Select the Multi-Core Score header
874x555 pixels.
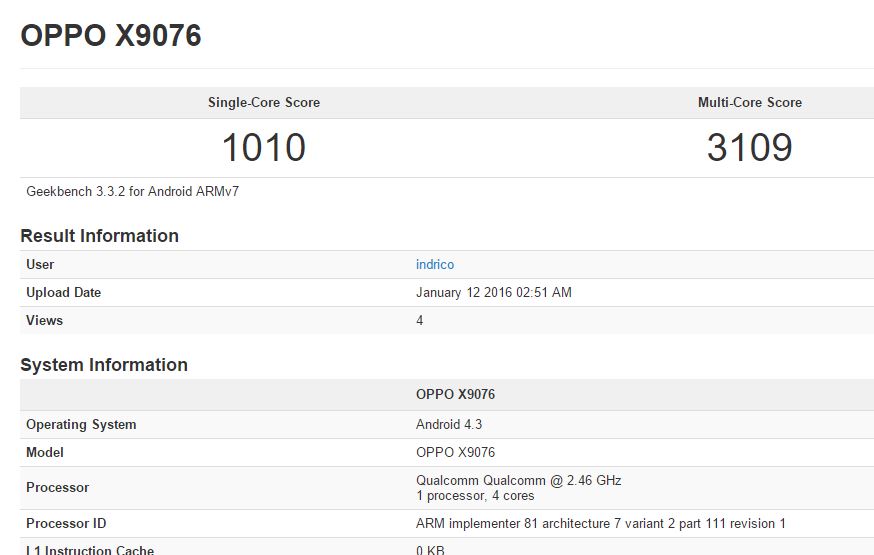click(x=750, y=103)
